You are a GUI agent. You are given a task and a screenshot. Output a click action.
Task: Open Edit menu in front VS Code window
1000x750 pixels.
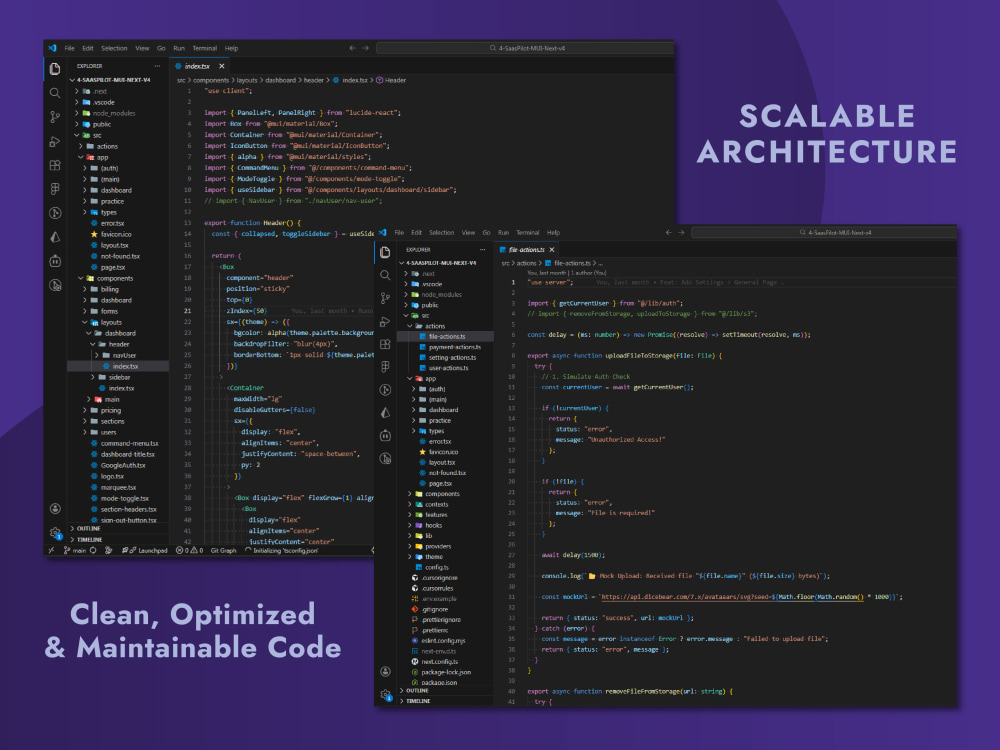coord(416,232)
